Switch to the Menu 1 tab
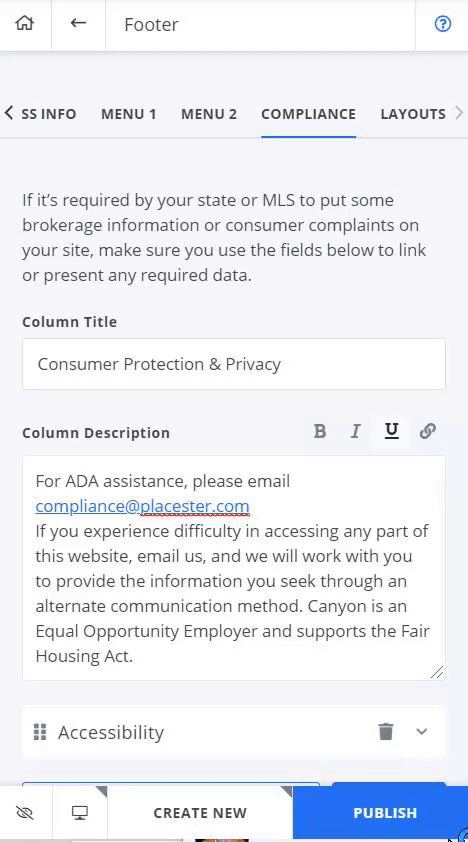 129,114
